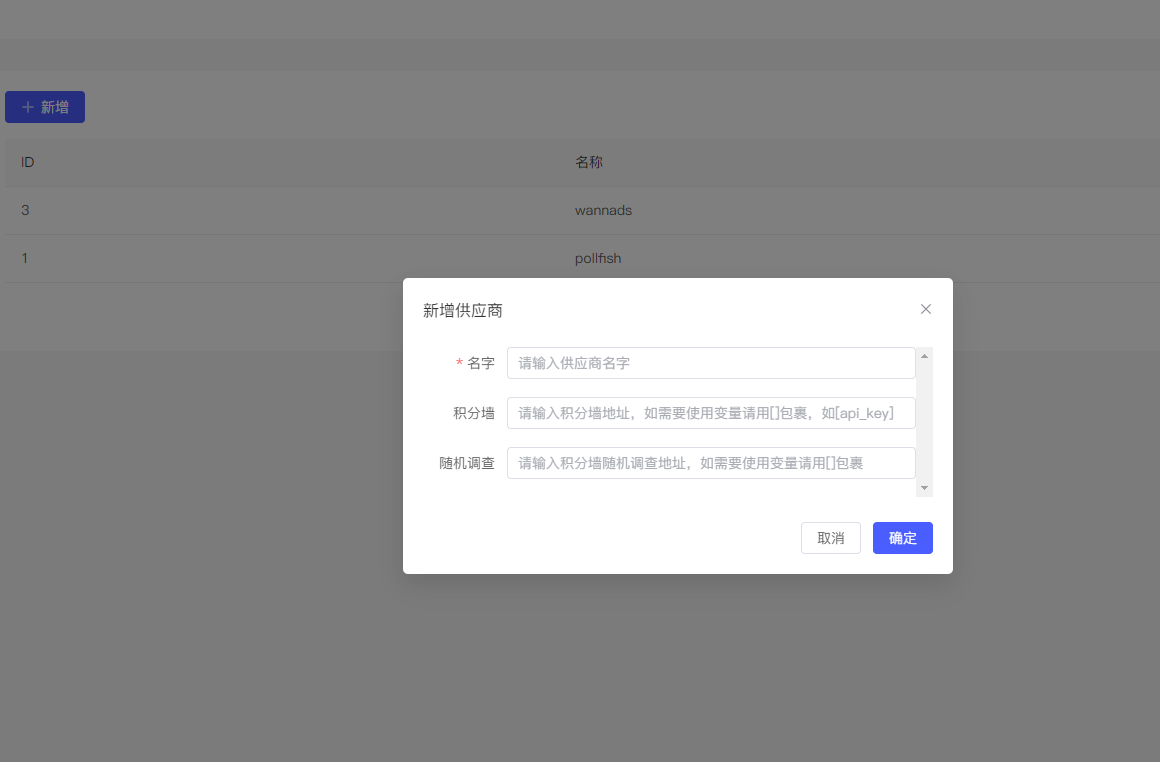Focus the 名字 supplier name input
The image size is (1160, 762).
pyautogui.click(x=710, y=363)
